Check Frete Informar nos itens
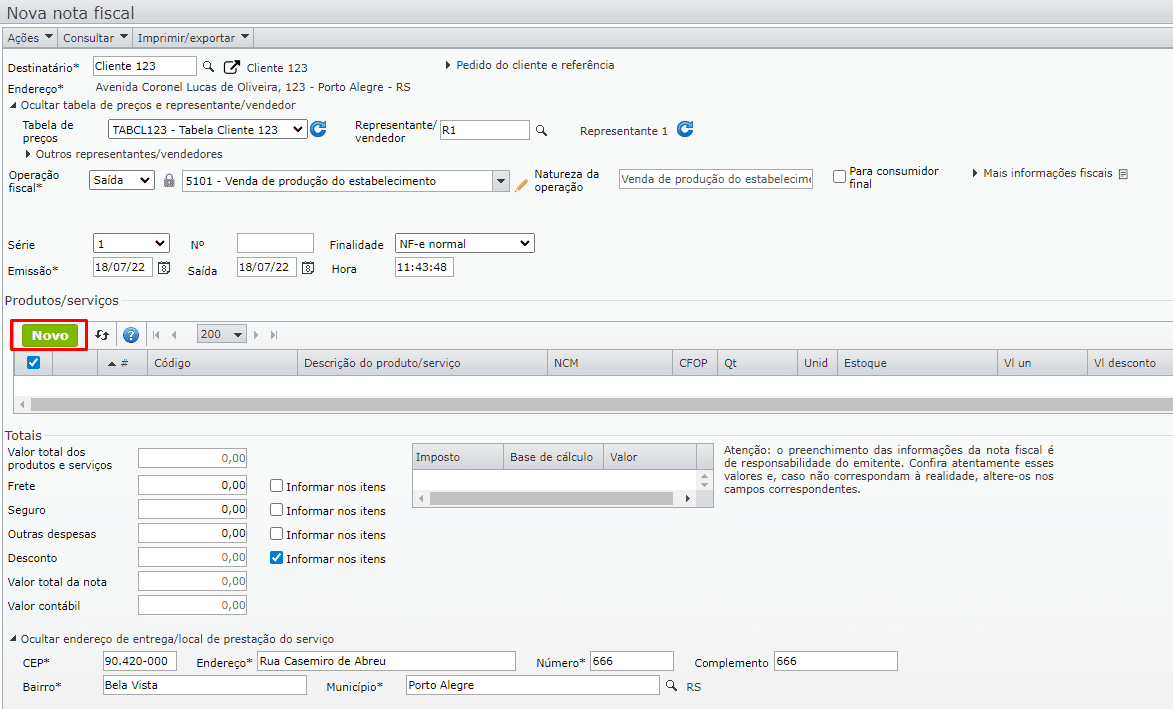This screenshot has width=1173, height=709. (x=276, y=486)
